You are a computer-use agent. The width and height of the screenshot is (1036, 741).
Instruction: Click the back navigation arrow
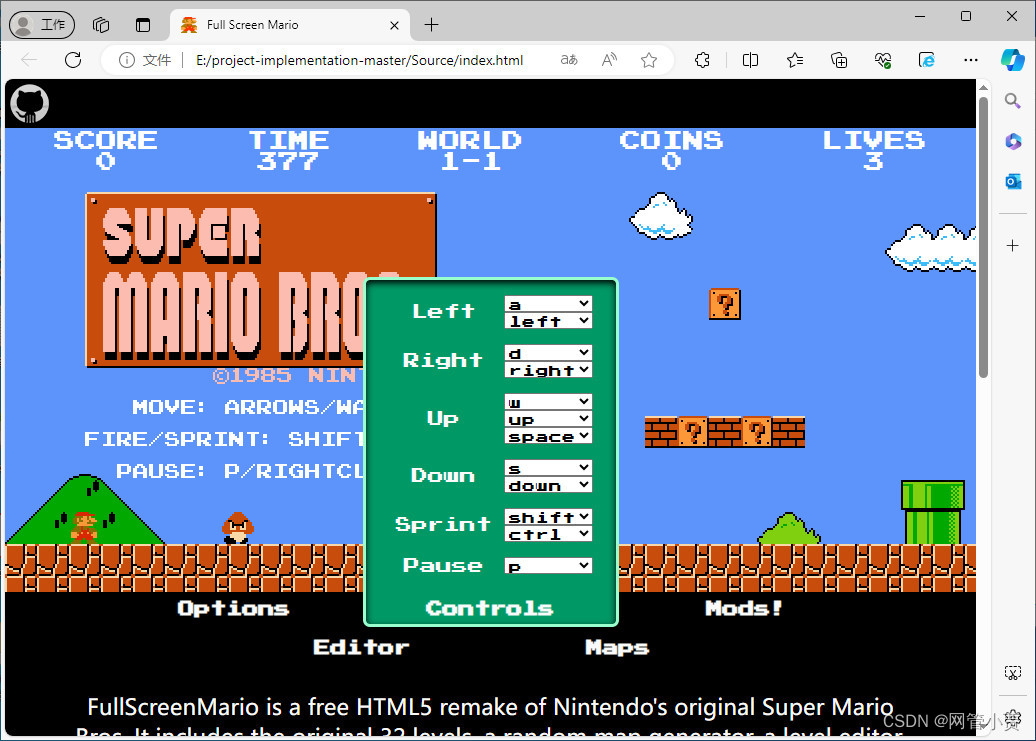click(28, 60)
